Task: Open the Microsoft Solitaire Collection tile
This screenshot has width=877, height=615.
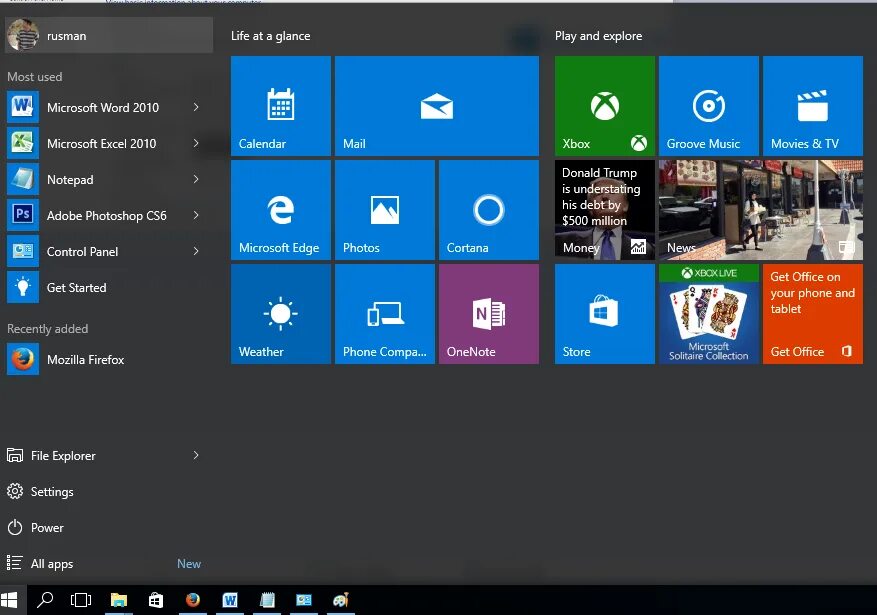Action: [709, 314]
